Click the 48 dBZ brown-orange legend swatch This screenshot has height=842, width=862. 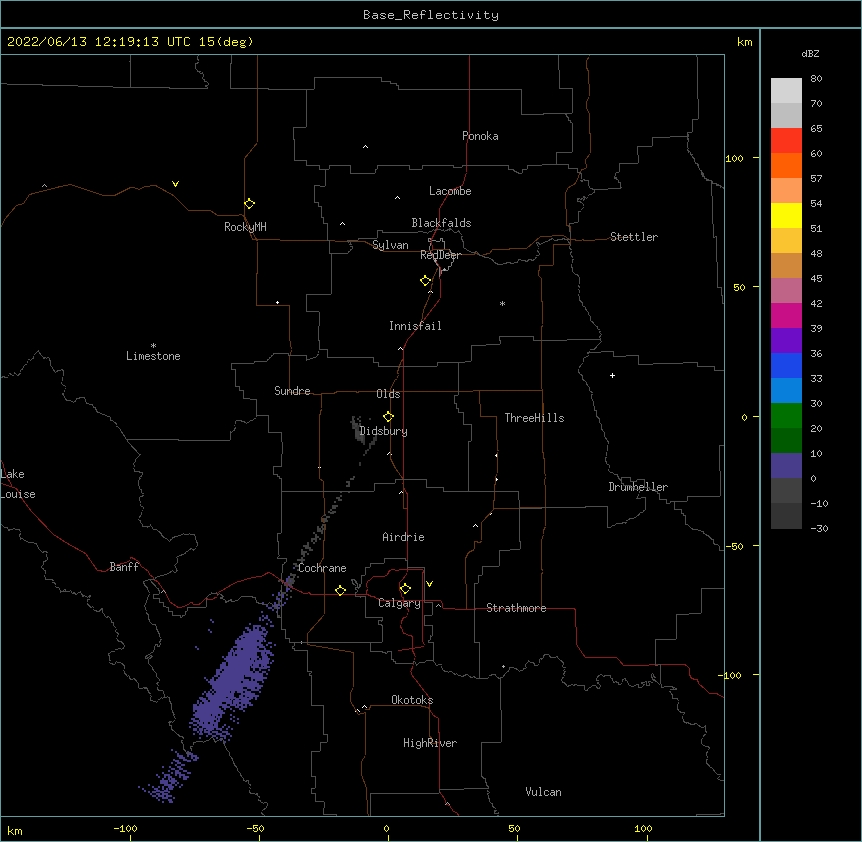[786, 265]
